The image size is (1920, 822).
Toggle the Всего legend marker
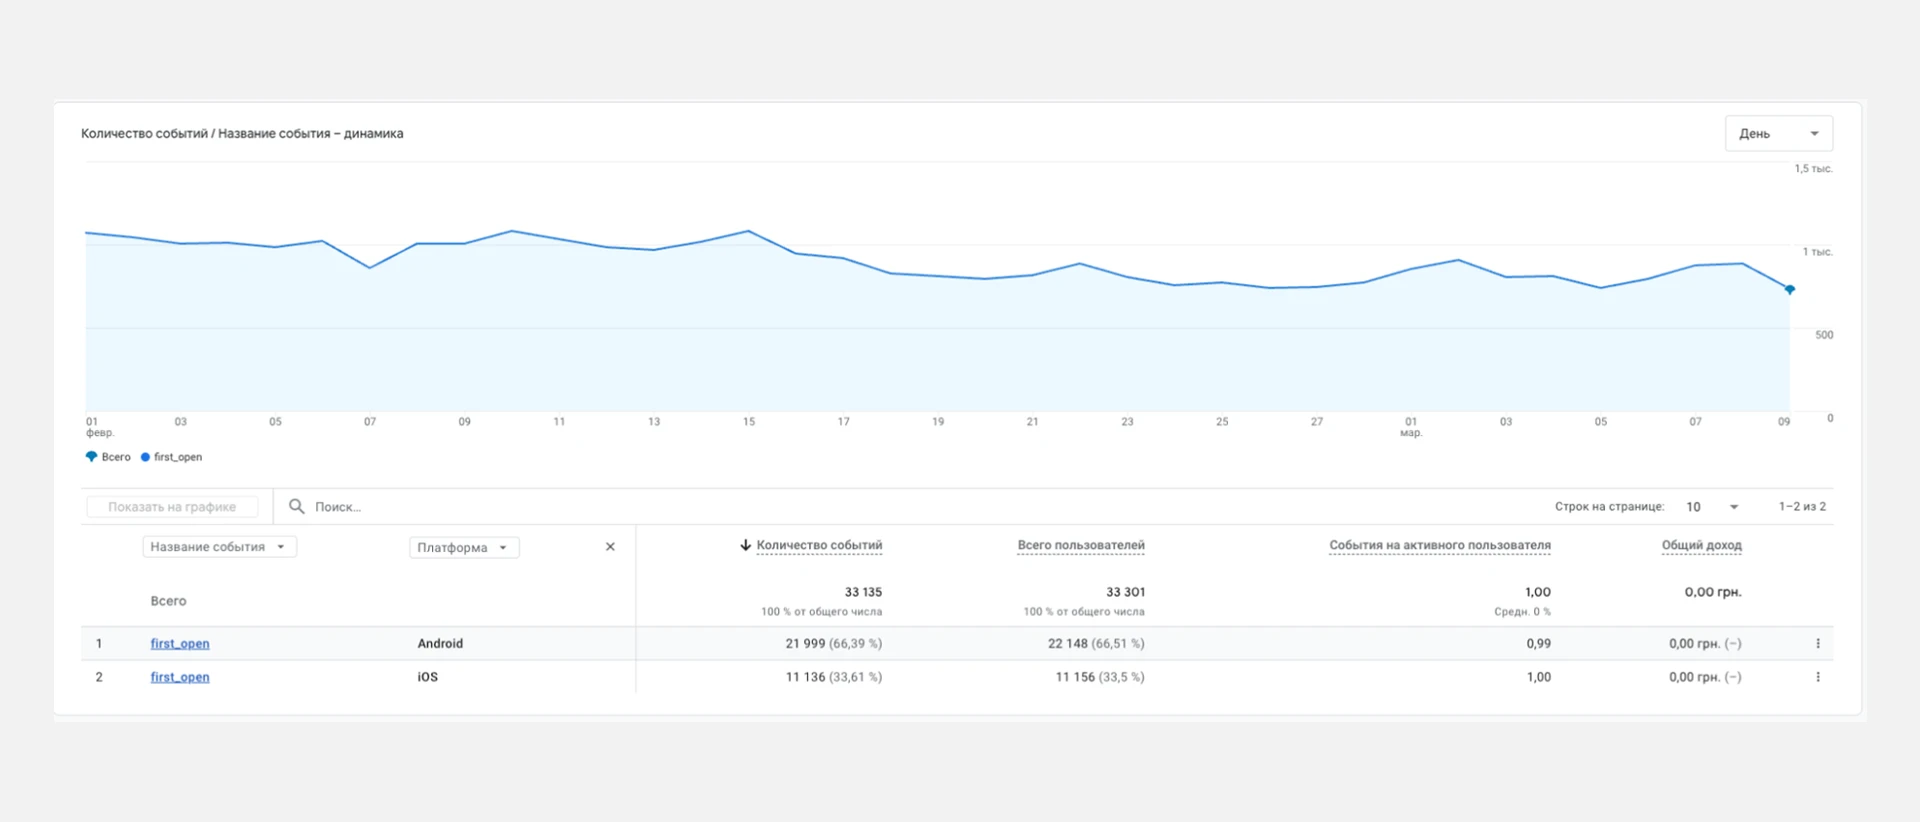pyautogui.click(x=92, y=457)
